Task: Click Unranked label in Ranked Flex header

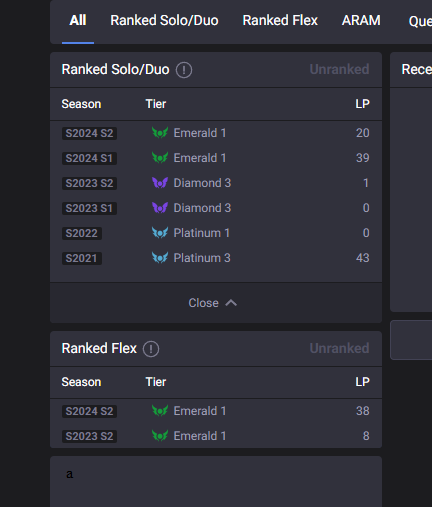Action: pos(339,348)
